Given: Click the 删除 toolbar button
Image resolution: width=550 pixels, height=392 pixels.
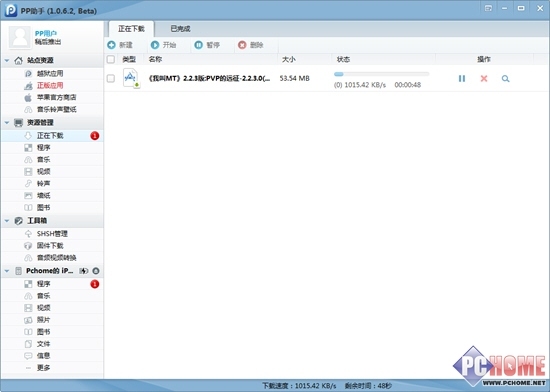Looking at the screenshot, I should pyautogui.click(x=250, y=45).
